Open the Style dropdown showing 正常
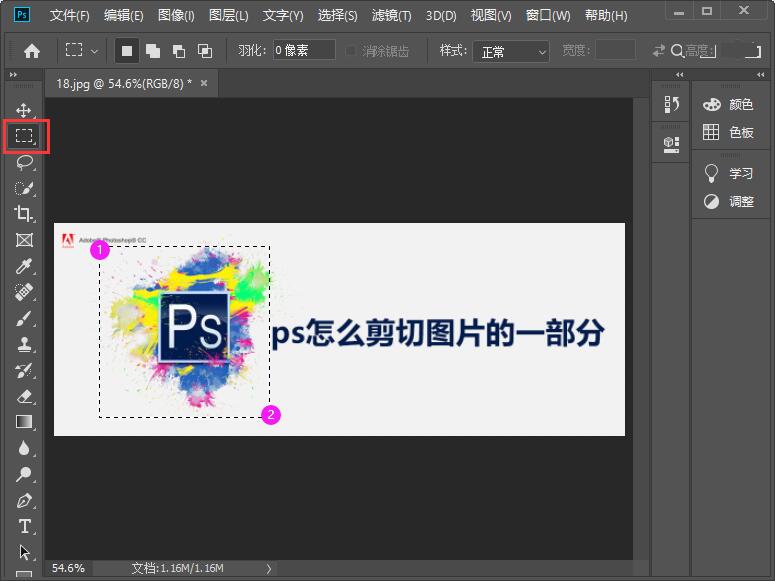775x581 pixels. click(511, 51)
